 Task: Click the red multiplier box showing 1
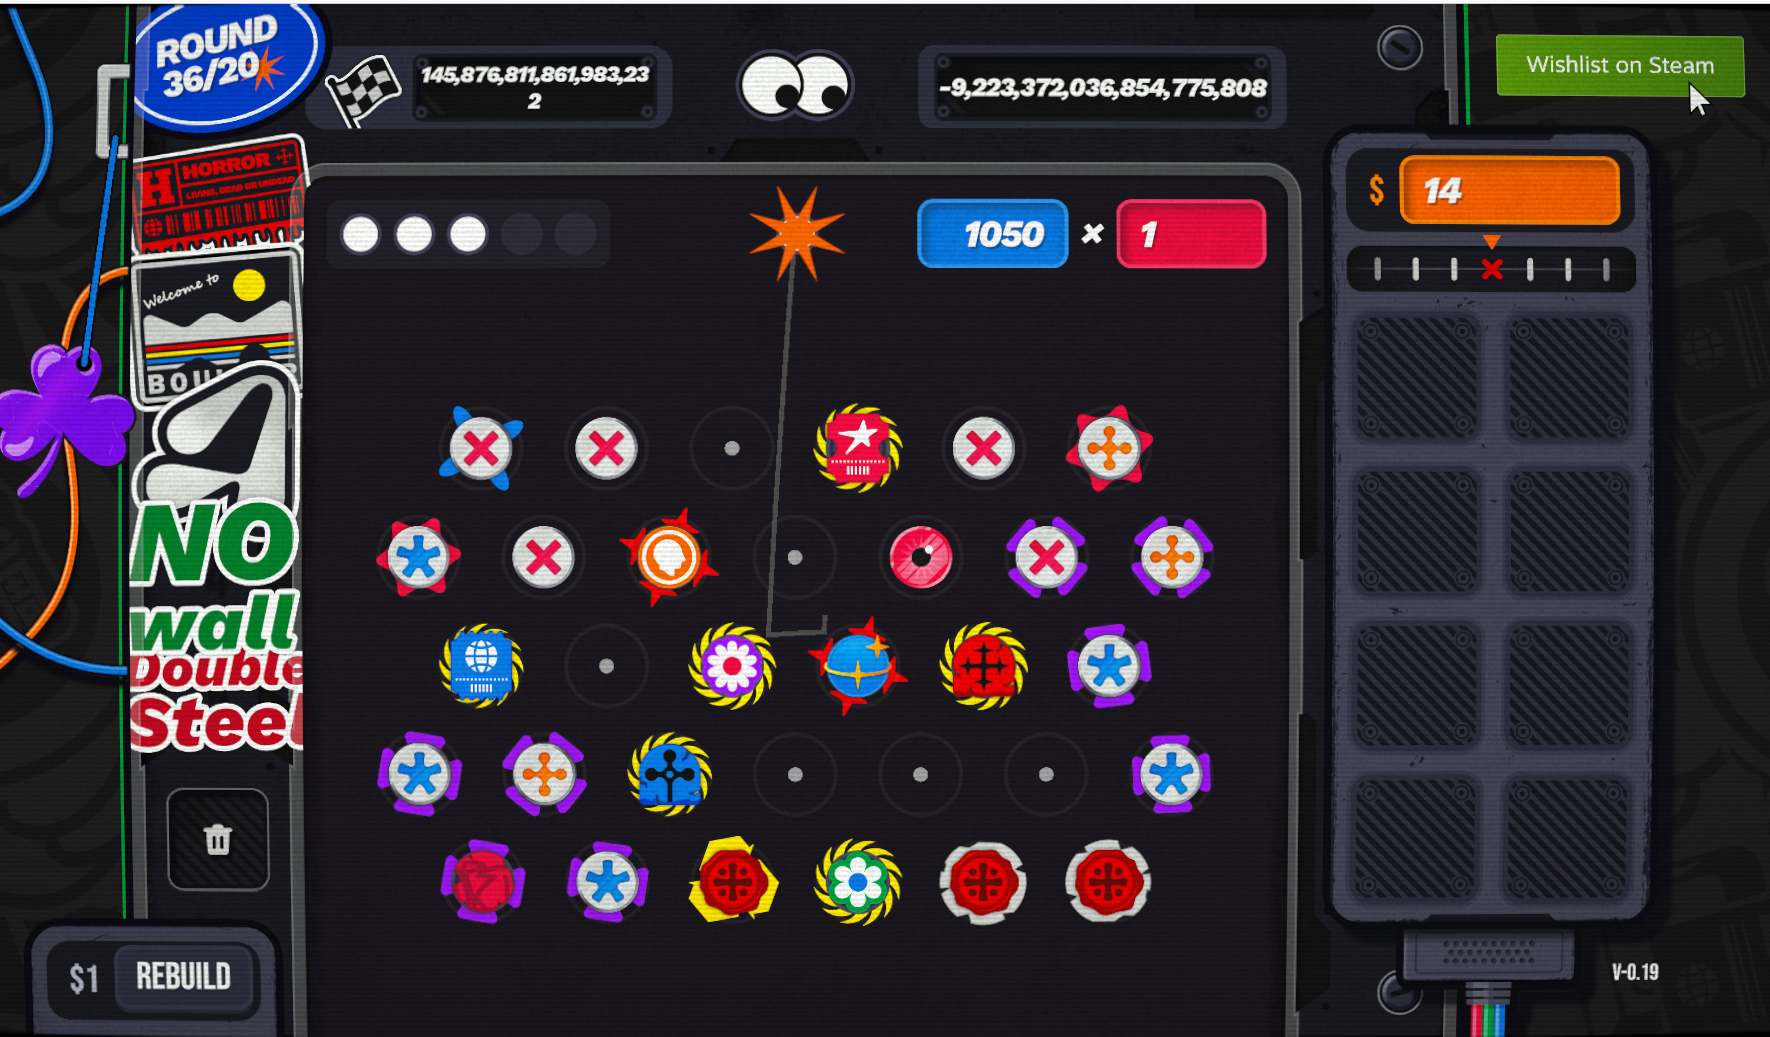(1191, 234)
